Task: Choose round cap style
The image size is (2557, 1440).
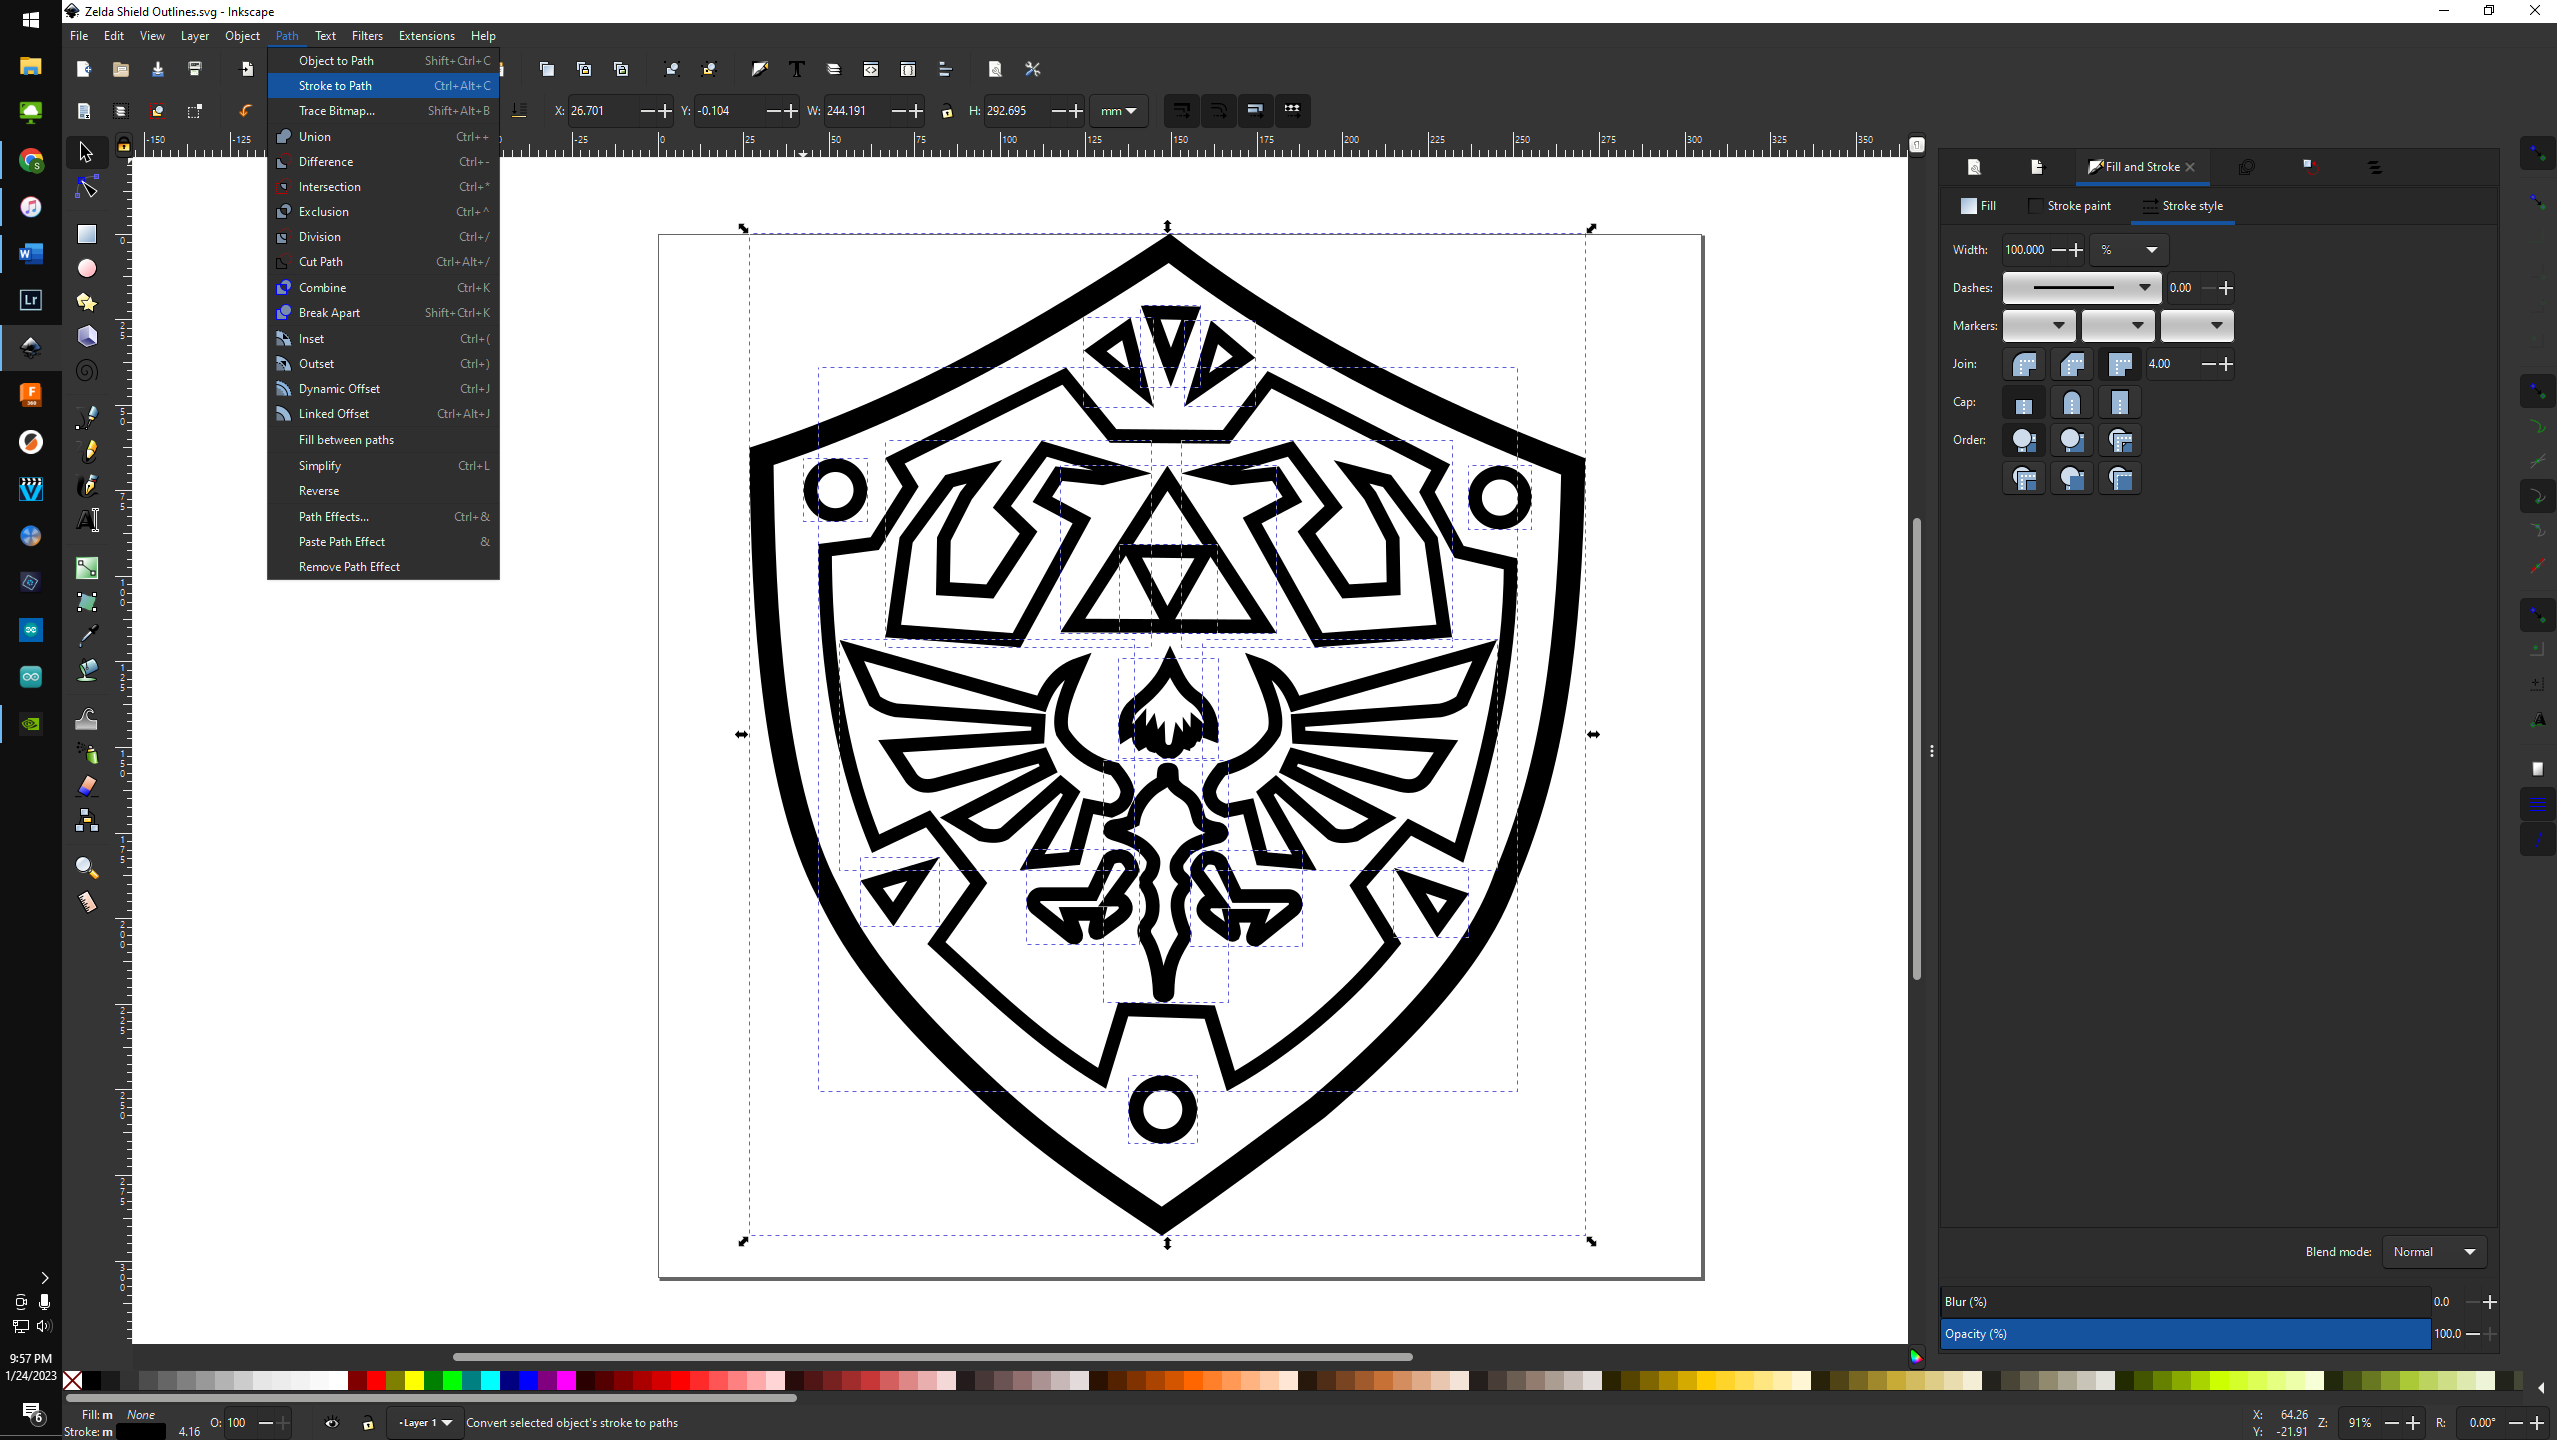Action: 2071,403
